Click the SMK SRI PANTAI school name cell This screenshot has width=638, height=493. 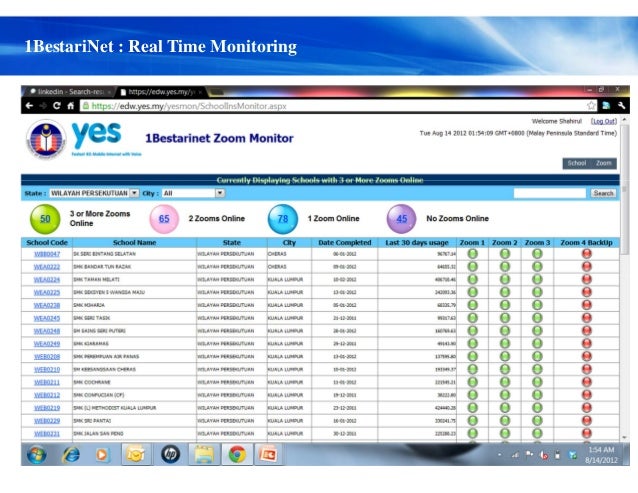point(134,421)
